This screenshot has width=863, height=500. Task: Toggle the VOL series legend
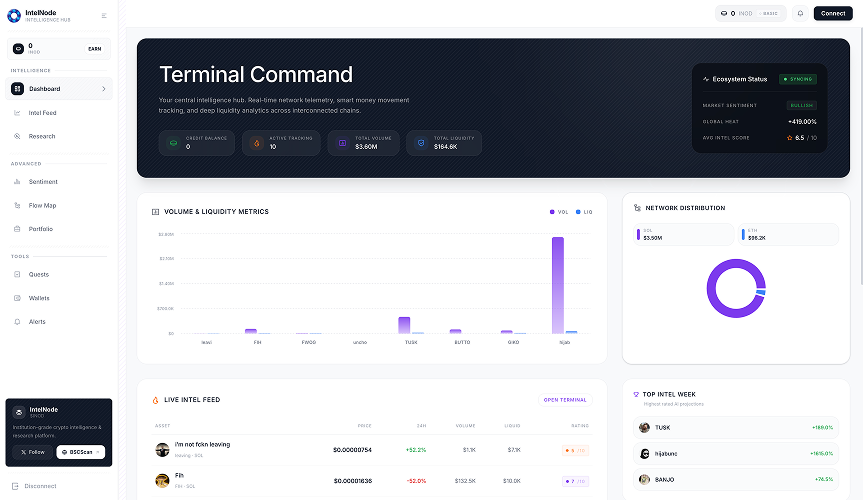[x=558, y=212]
